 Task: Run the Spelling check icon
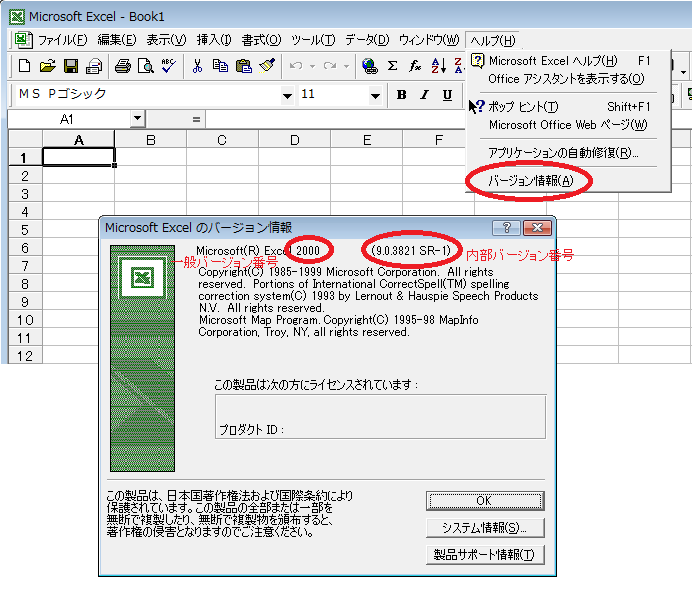(169, 66)
